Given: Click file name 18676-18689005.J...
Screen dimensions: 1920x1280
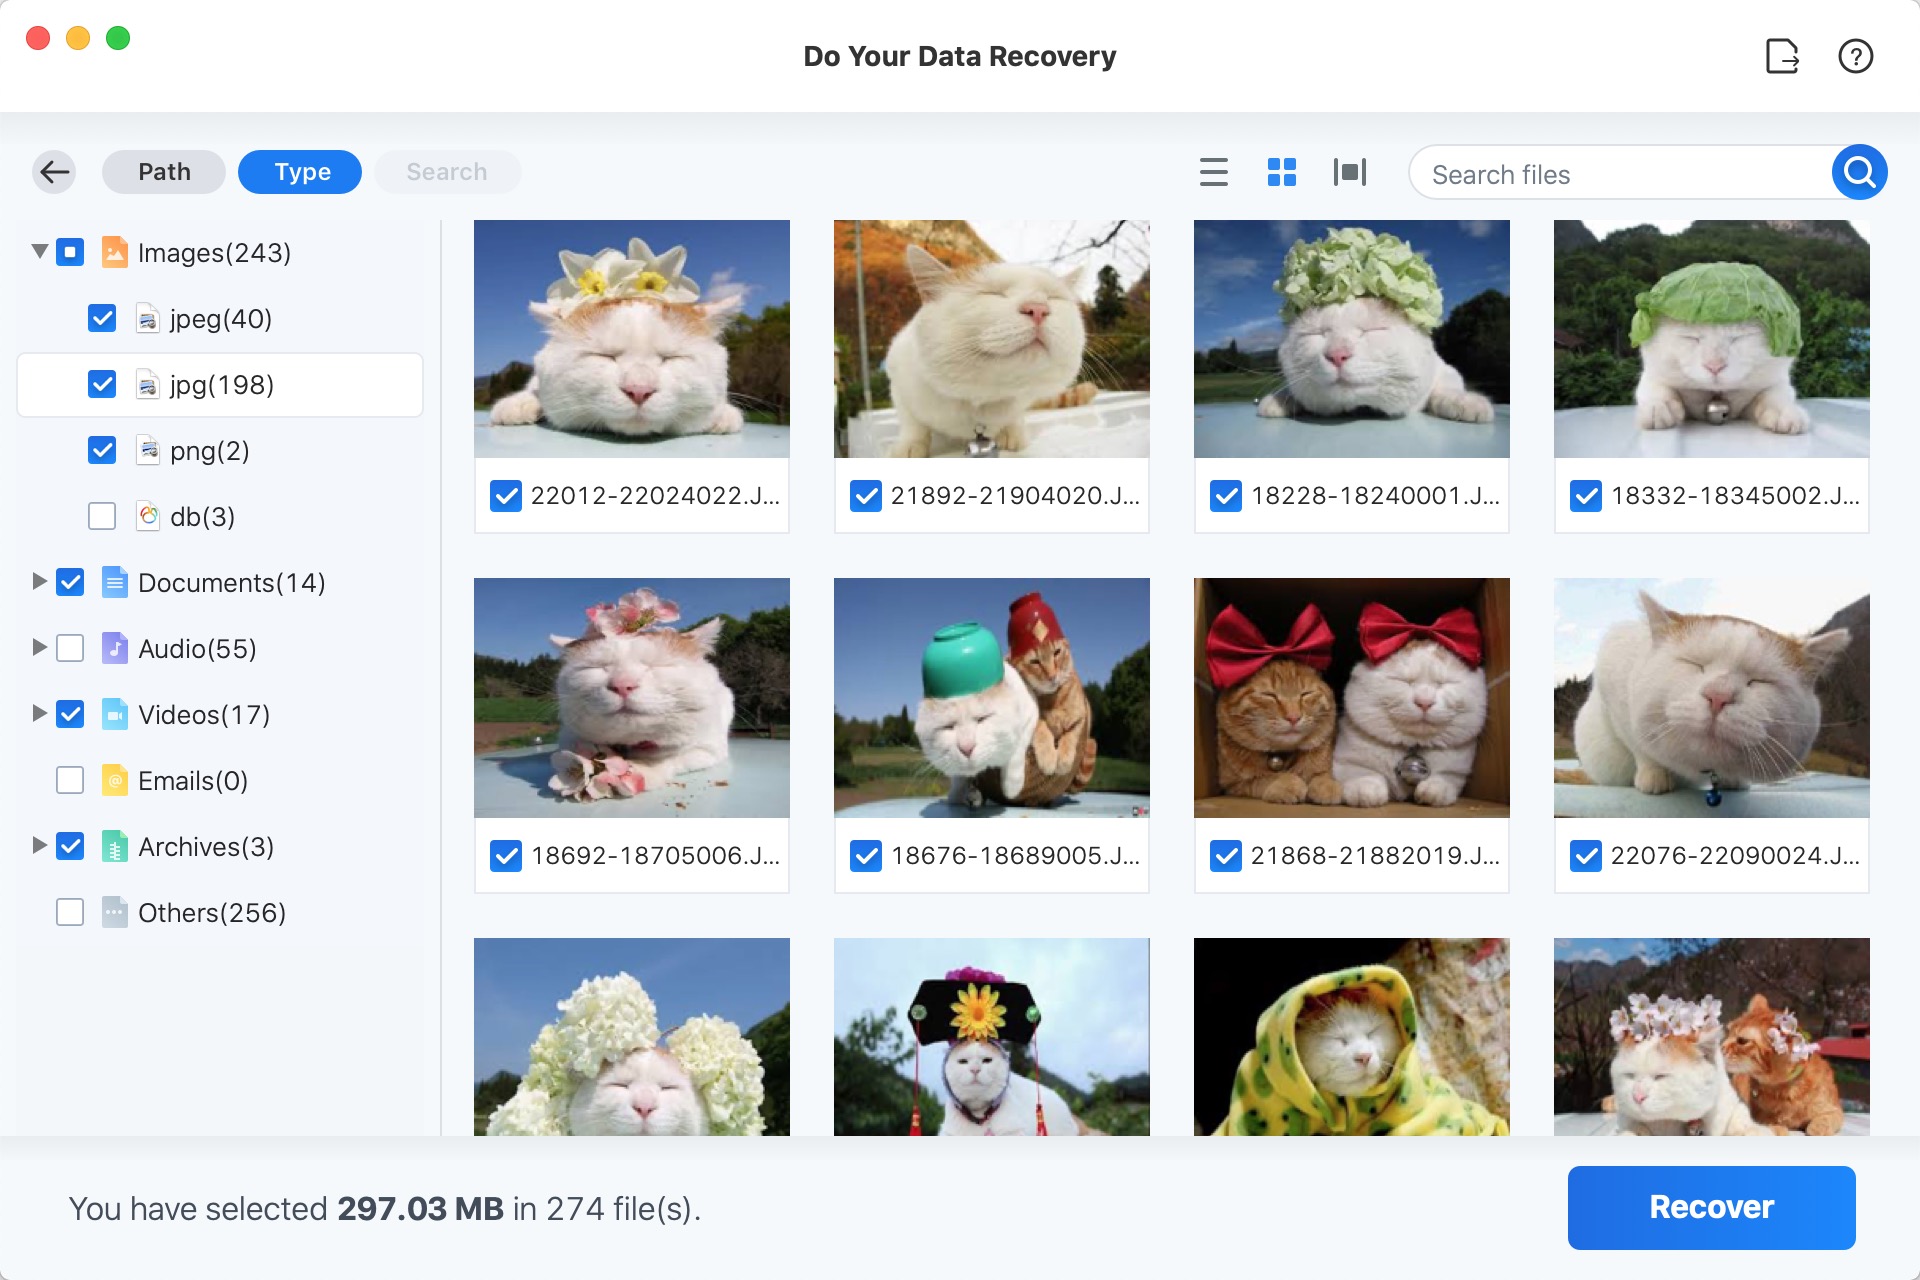Looking at the screenshot, I should (x=1015, y=856).
